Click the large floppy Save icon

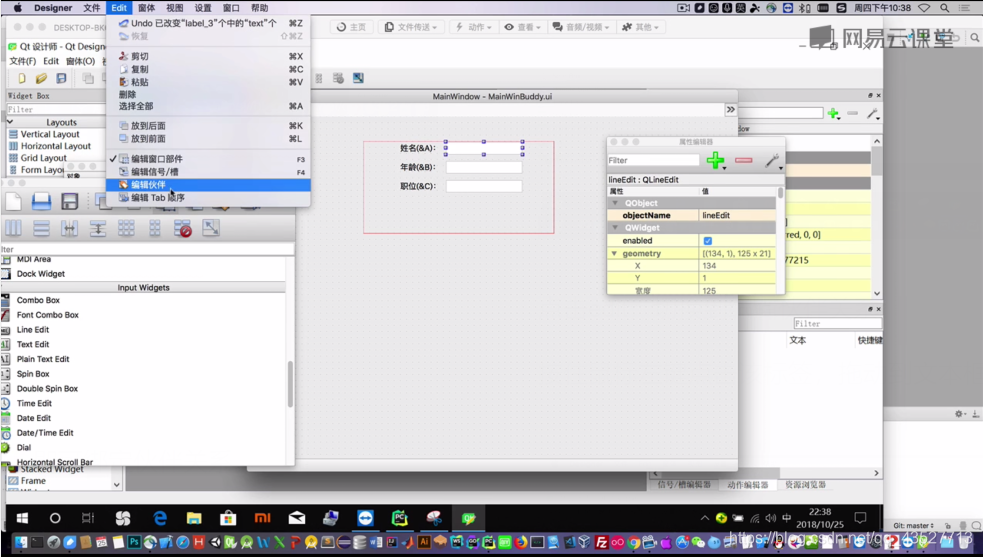(x=70, y=201)
